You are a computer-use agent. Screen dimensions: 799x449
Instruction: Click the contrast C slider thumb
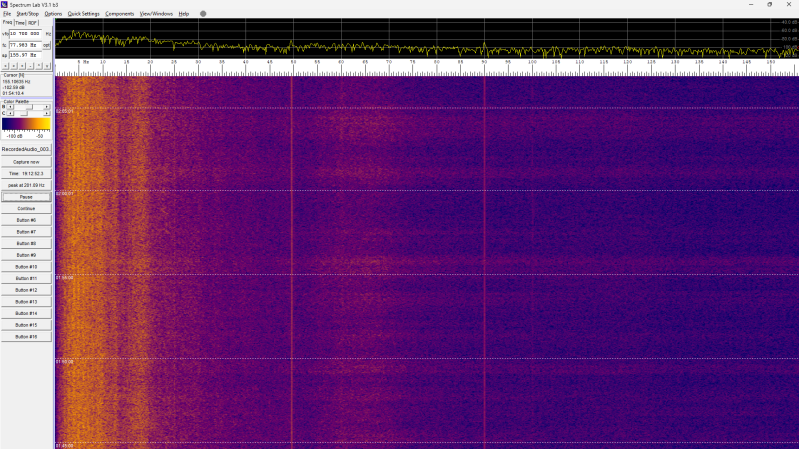[x=24, y=113]
